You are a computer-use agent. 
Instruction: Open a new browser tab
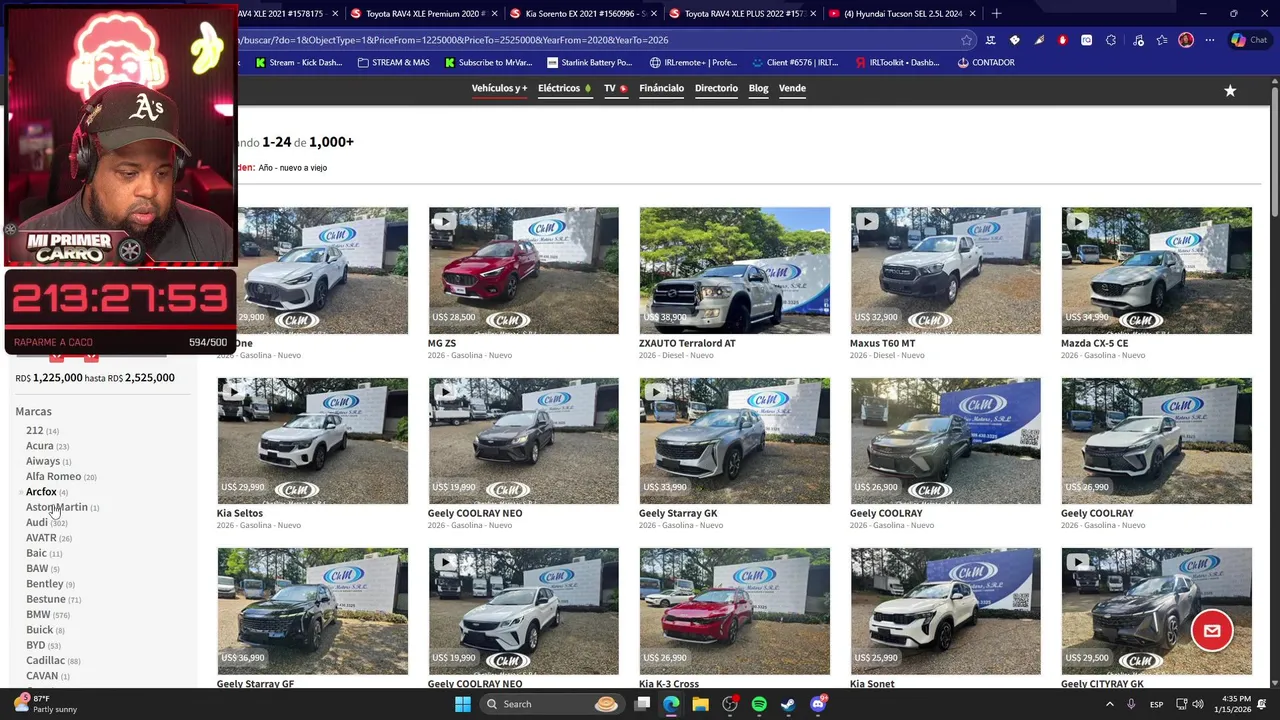click(x=996, y=13)
